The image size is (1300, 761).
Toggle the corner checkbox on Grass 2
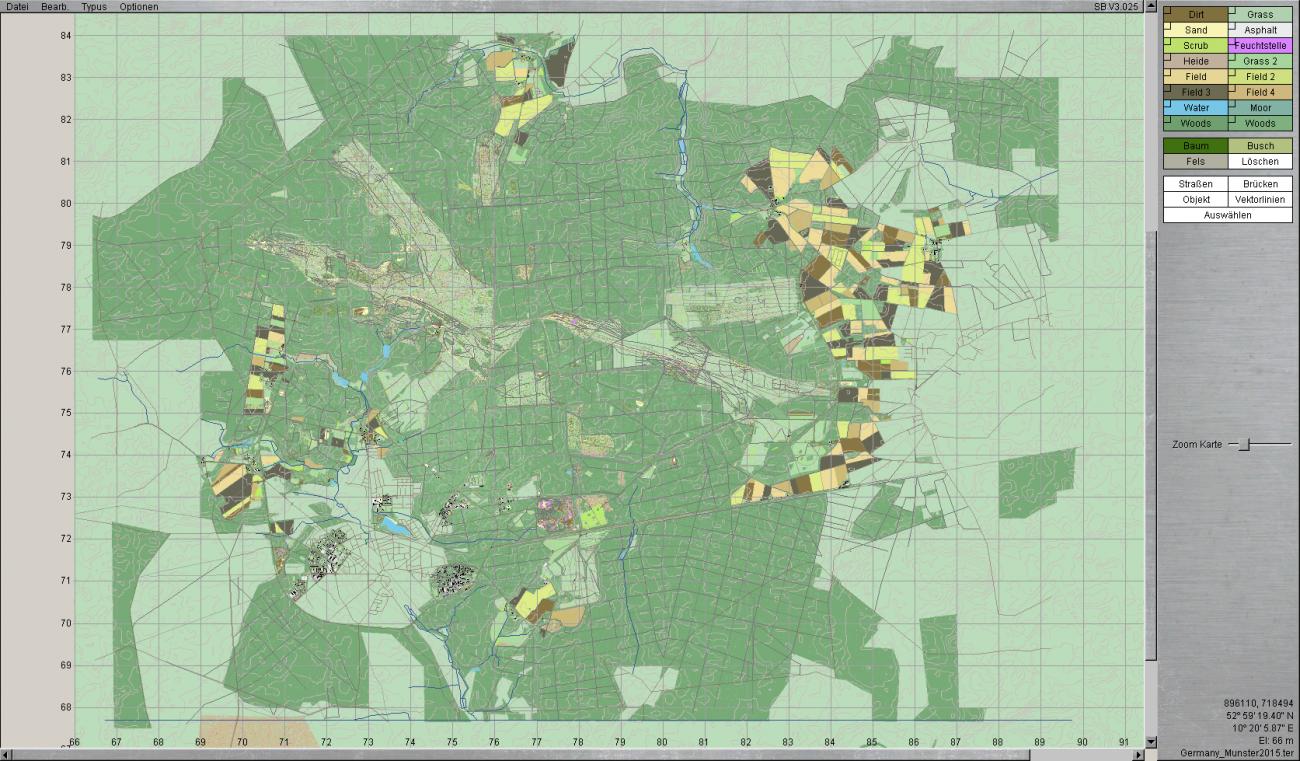[x=1232, y=57]
